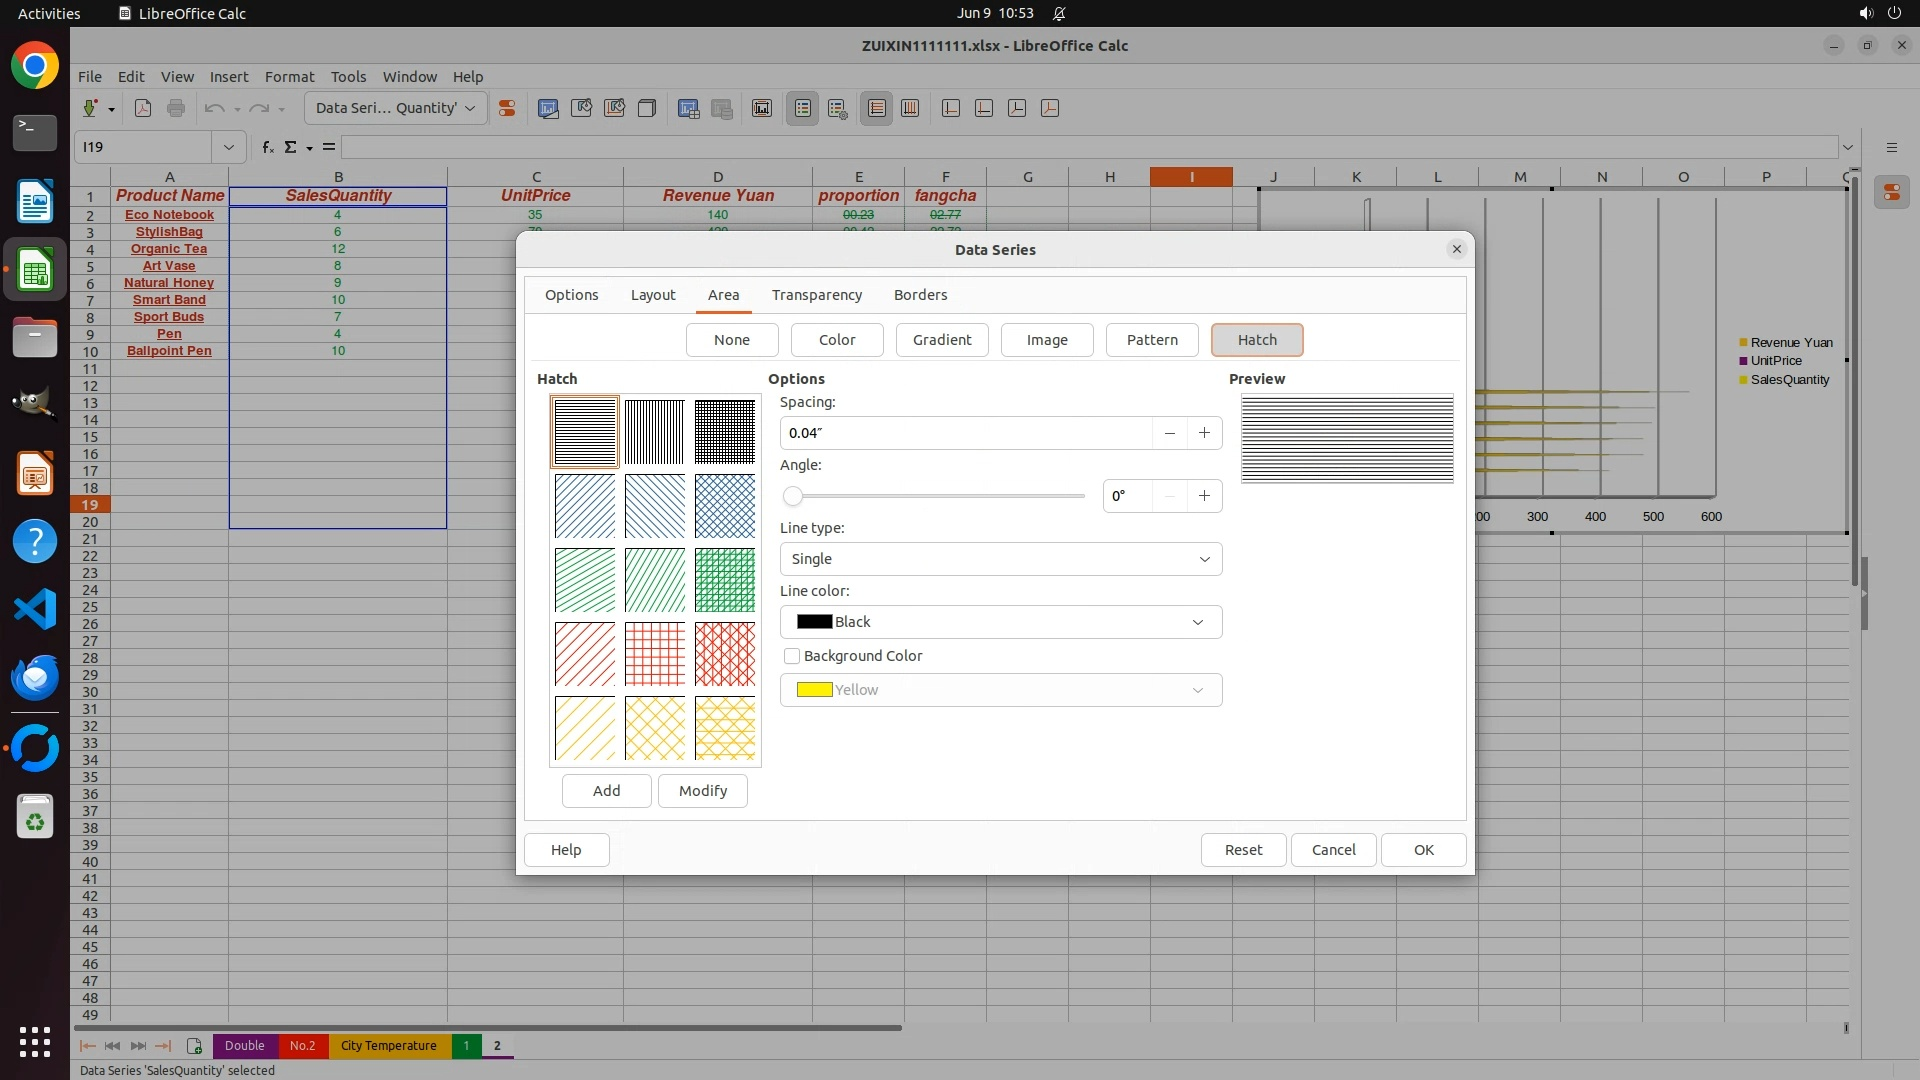Switch fill type to Gradient
The height and width of the screenshot is (1080, 1920).
[x=941, y=340]
